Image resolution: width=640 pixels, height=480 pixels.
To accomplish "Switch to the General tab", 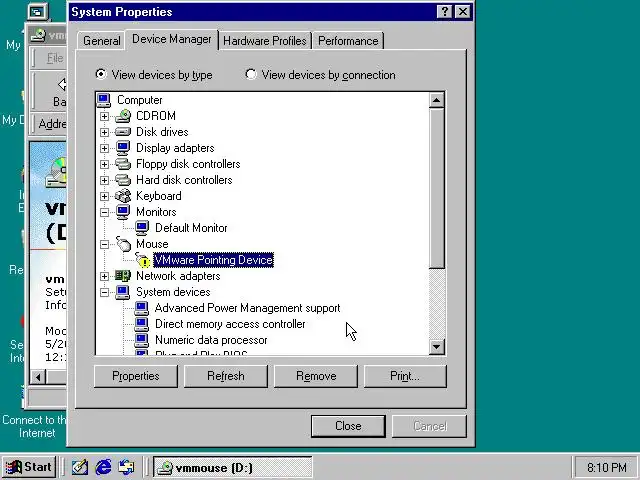I will (101, 41).
